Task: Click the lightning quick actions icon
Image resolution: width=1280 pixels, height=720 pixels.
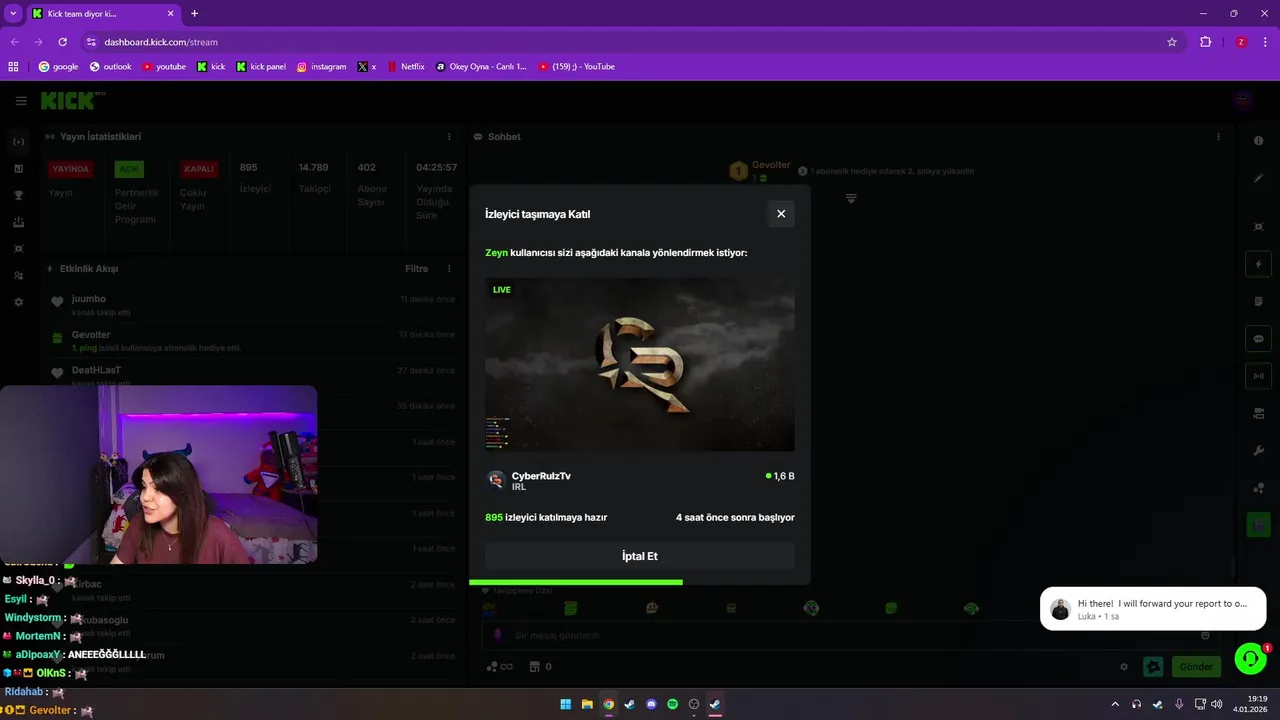Action: [x=1259, y=265]
